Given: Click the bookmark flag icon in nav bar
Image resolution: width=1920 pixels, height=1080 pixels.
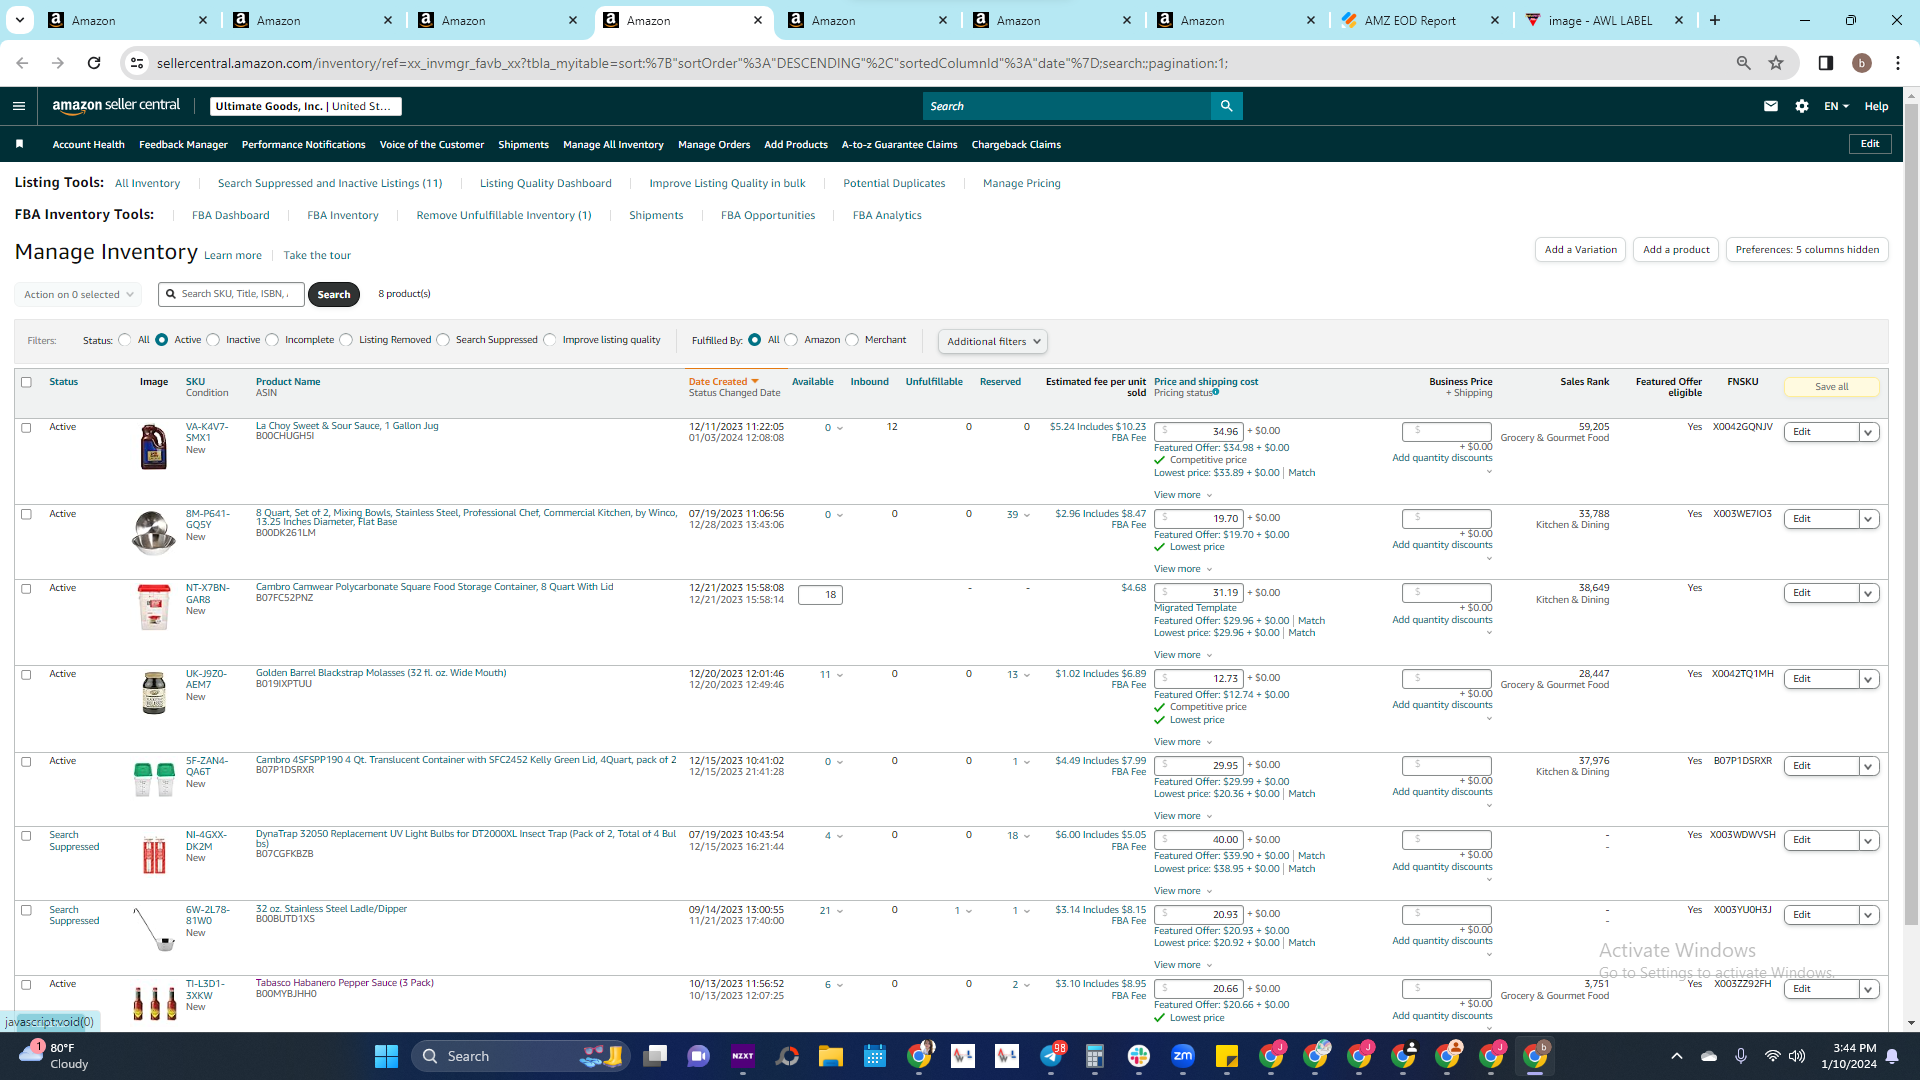Looking at the screenshot, I should coord(19,144).
